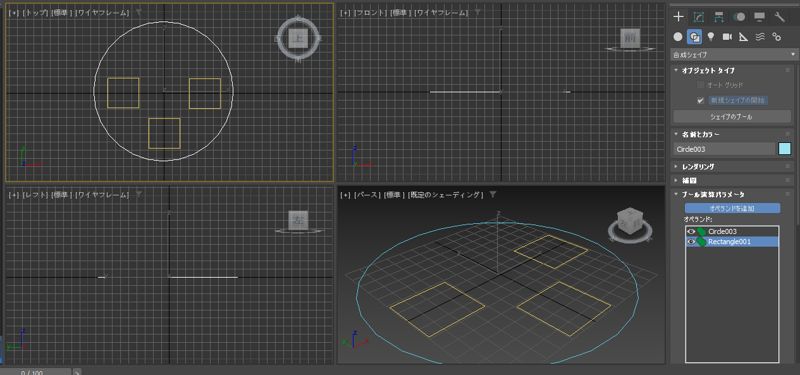Viewport: 800px width, 375px height.
Task: Open the Display panel tab
Action: [759, 17]
